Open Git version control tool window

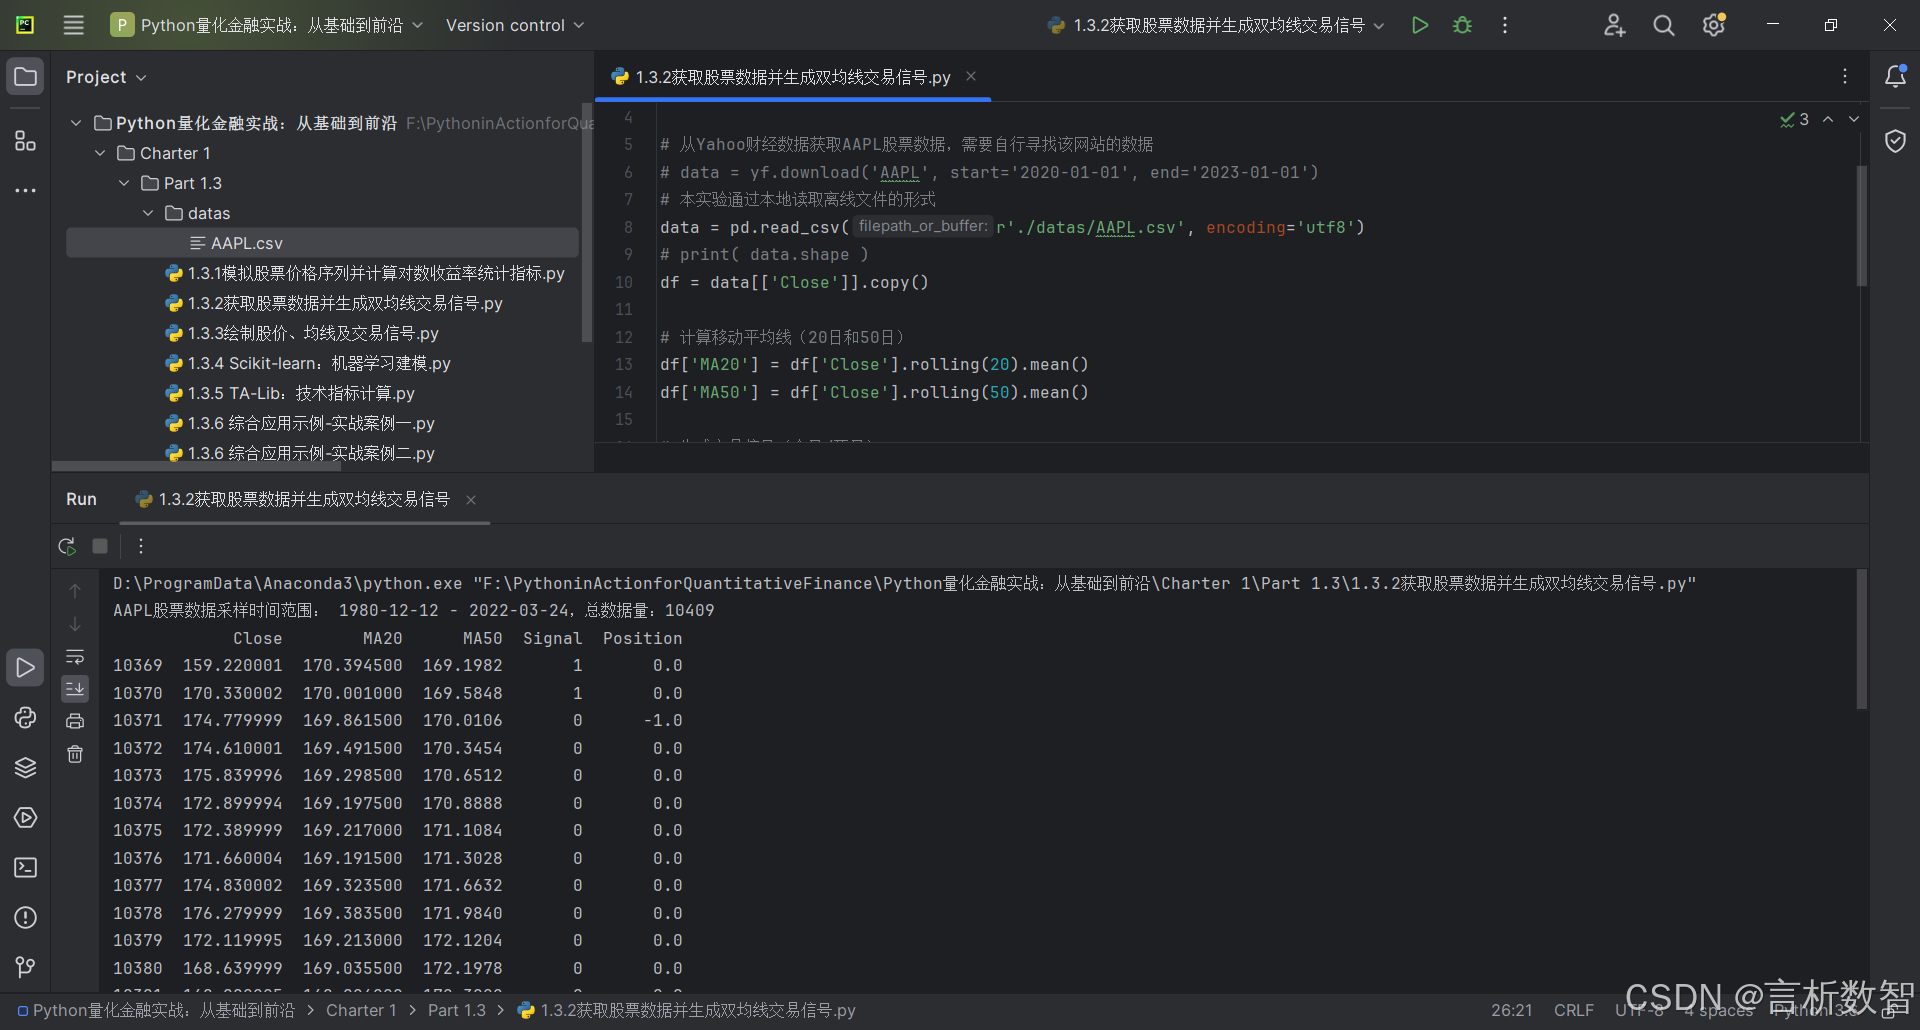pos(25,967)
